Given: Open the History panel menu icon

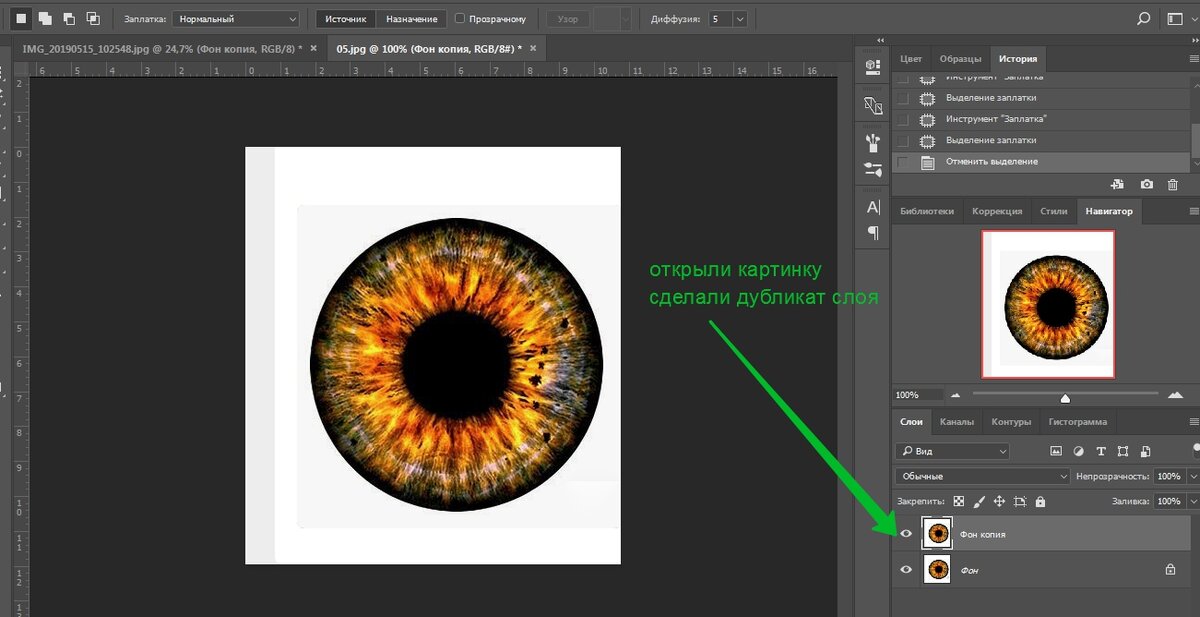Looking at the screenshot, I should click(1193, 59).
